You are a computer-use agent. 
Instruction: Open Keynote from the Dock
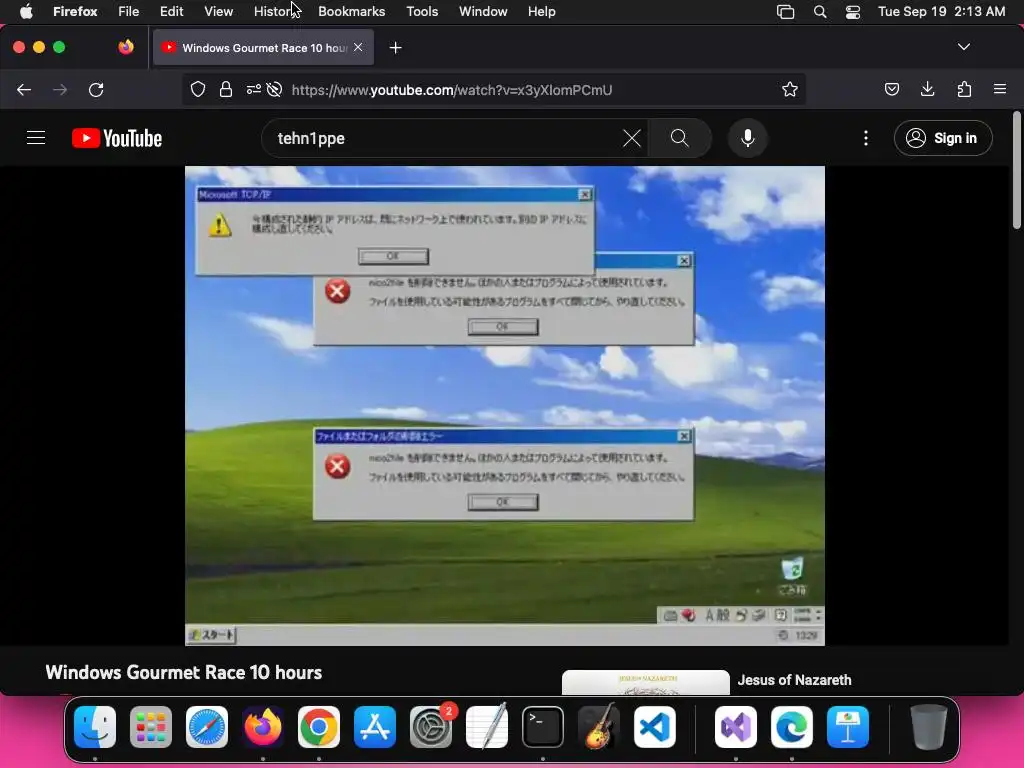[848, 726]
